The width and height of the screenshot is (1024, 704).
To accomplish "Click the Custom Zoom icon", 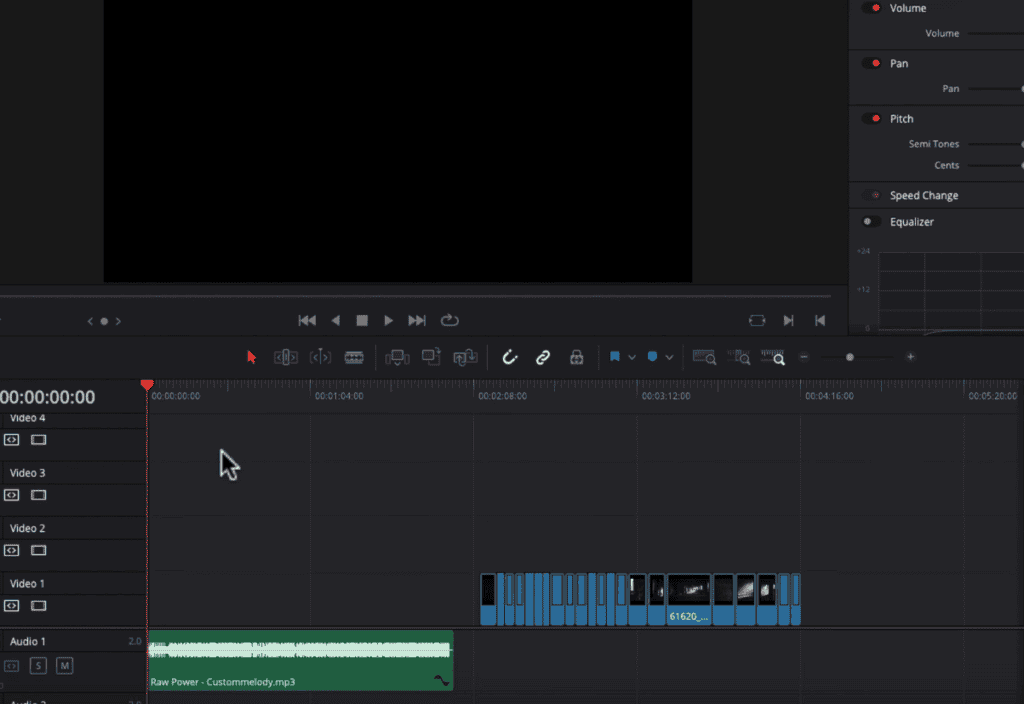I will pos(773,357).
